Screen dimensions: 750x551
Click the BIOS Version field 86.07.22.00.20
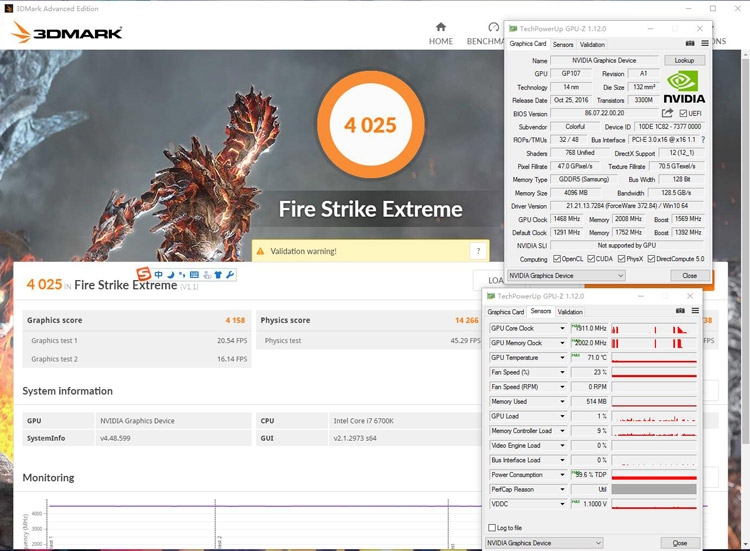coord(604,113)
